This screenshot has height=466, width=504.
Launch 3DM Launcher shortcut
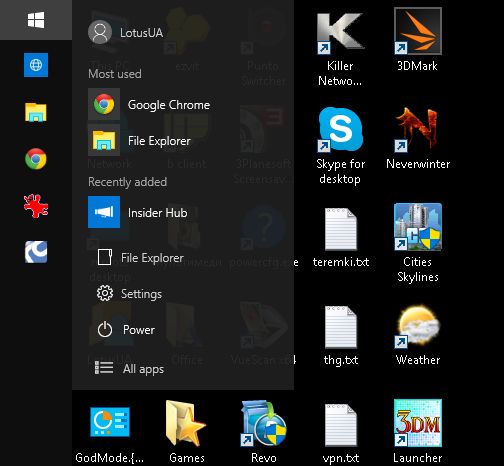[418, 431]
